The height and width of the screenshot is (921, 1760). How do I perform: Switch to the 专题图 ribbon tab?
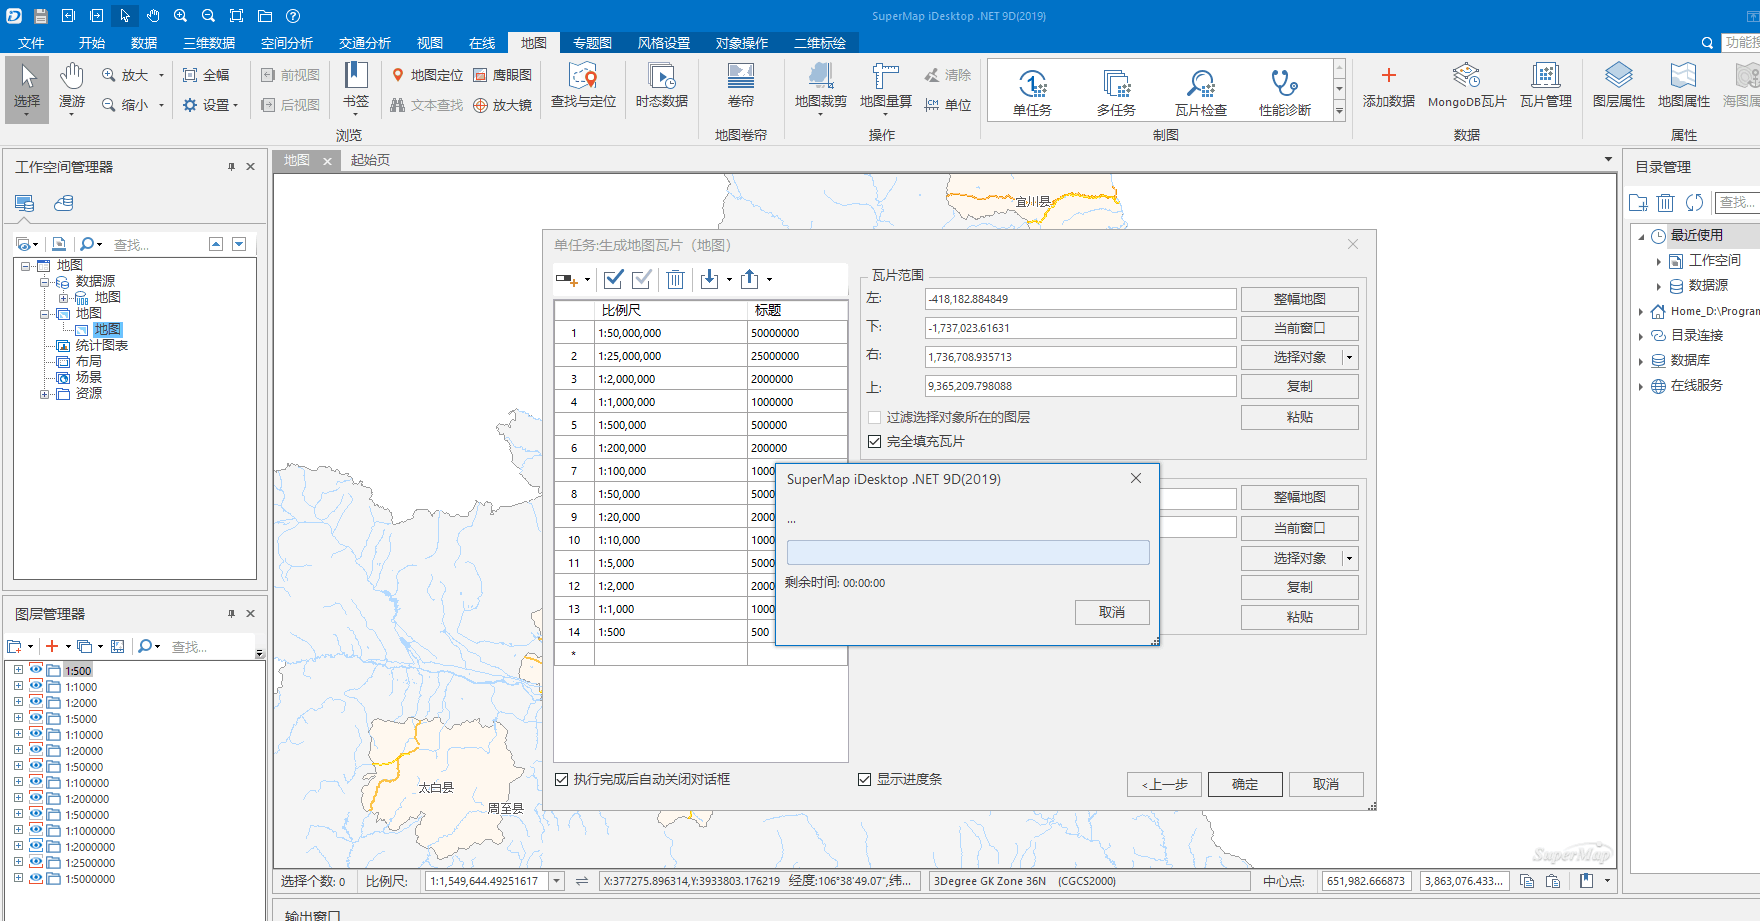(x=592, y=43)
